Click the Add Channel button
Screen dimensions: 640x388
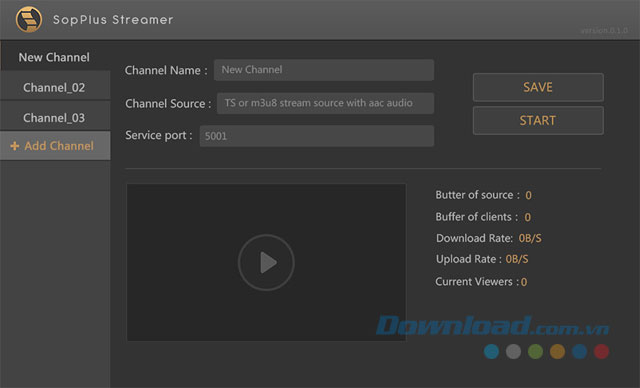point(55,146)
